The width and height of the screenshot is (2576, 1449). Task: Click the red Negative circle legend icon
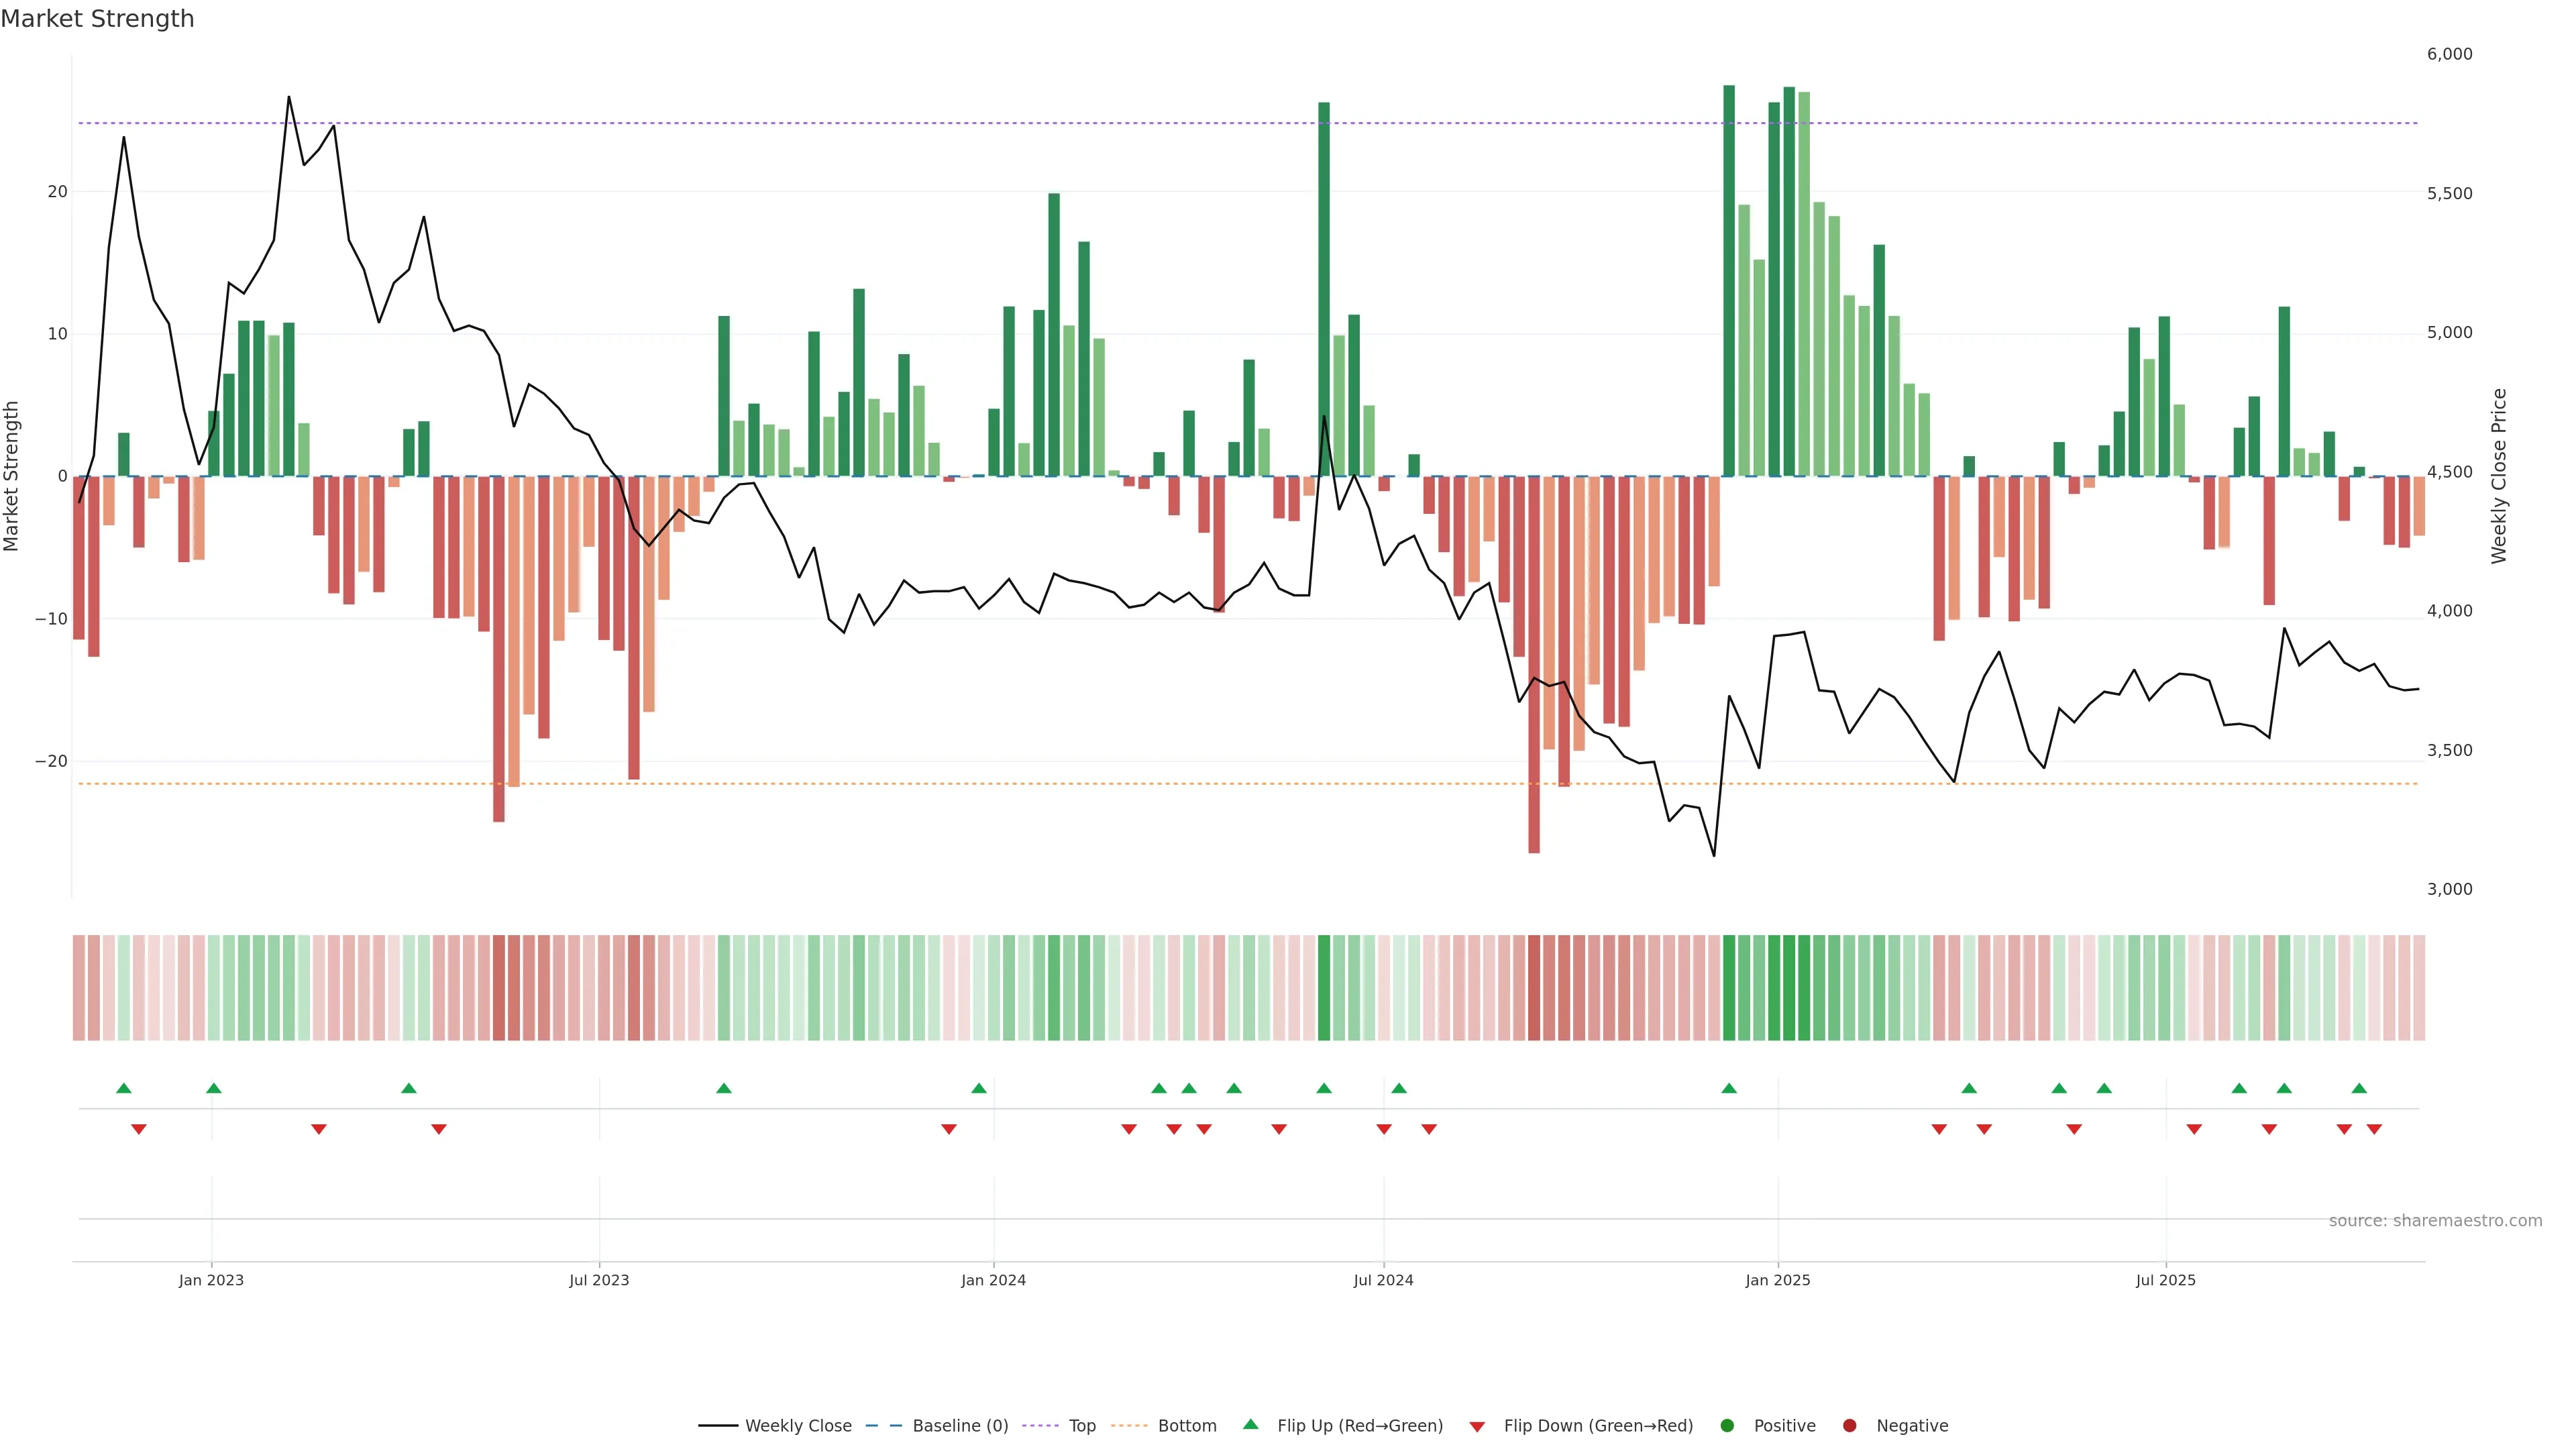pyautogui.click(x=1849, y=1425)
